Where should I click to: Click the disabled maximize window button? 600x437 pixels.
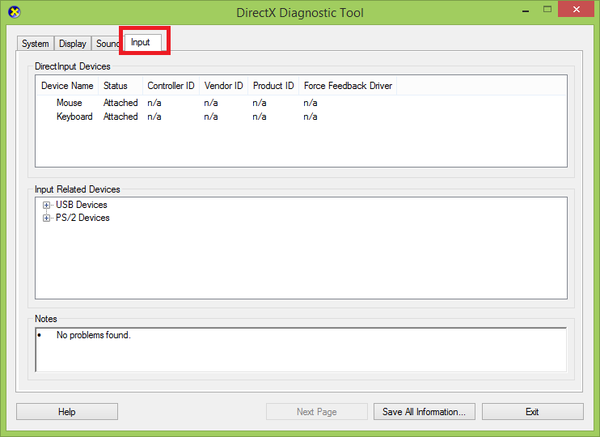pyautogui.click(x=548, y=9)
